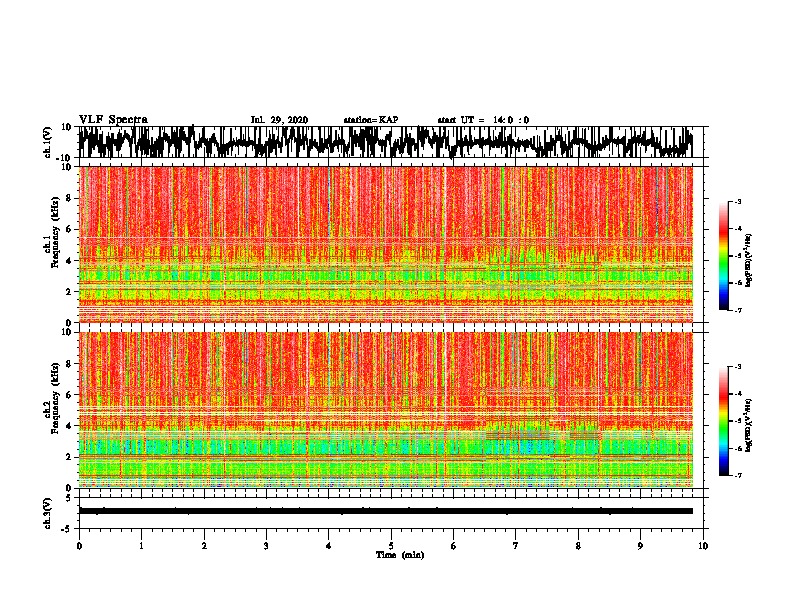Click the ch.1(V) waveform axis label
The height and width of the screenshot is (612, 792).
48,142
